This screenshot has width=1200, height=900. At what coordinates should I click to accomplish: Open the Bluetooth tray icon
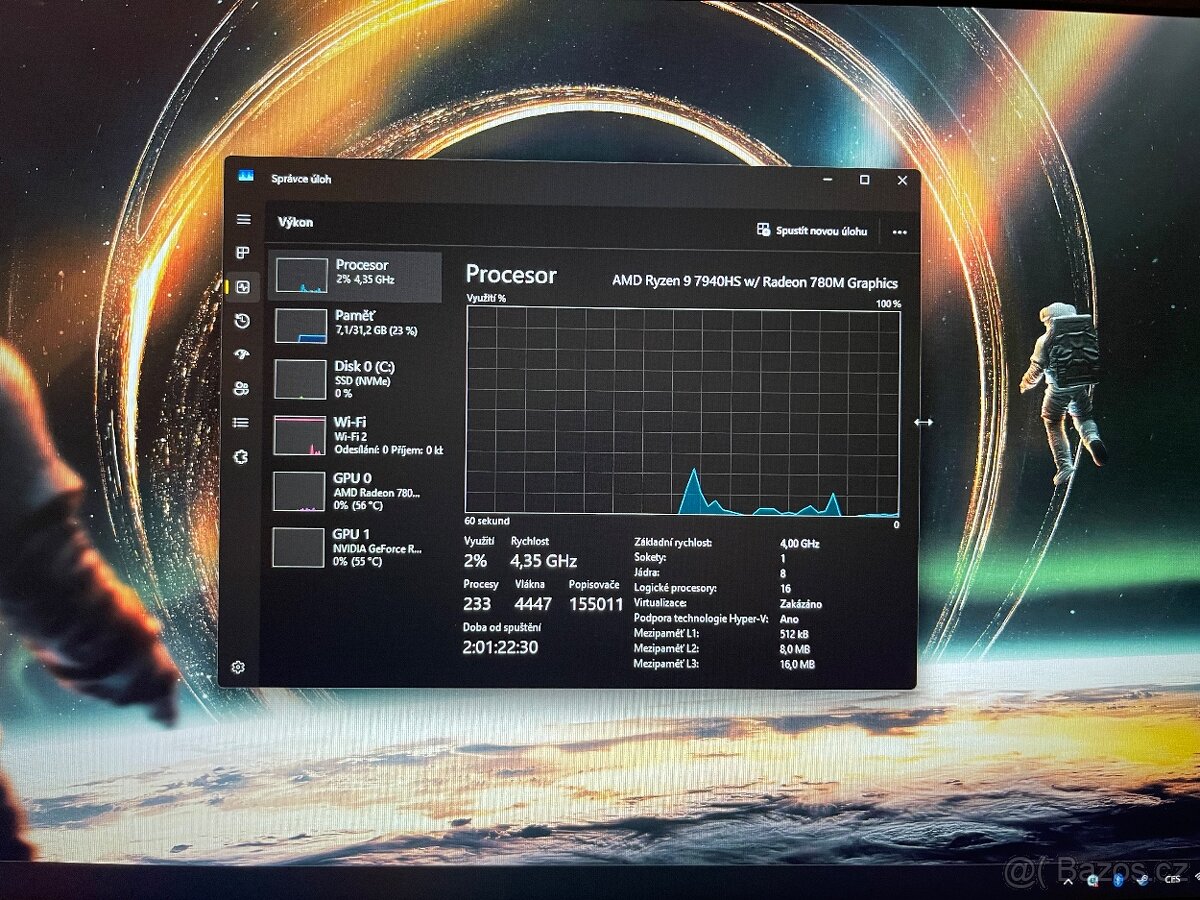(1118, 880)
